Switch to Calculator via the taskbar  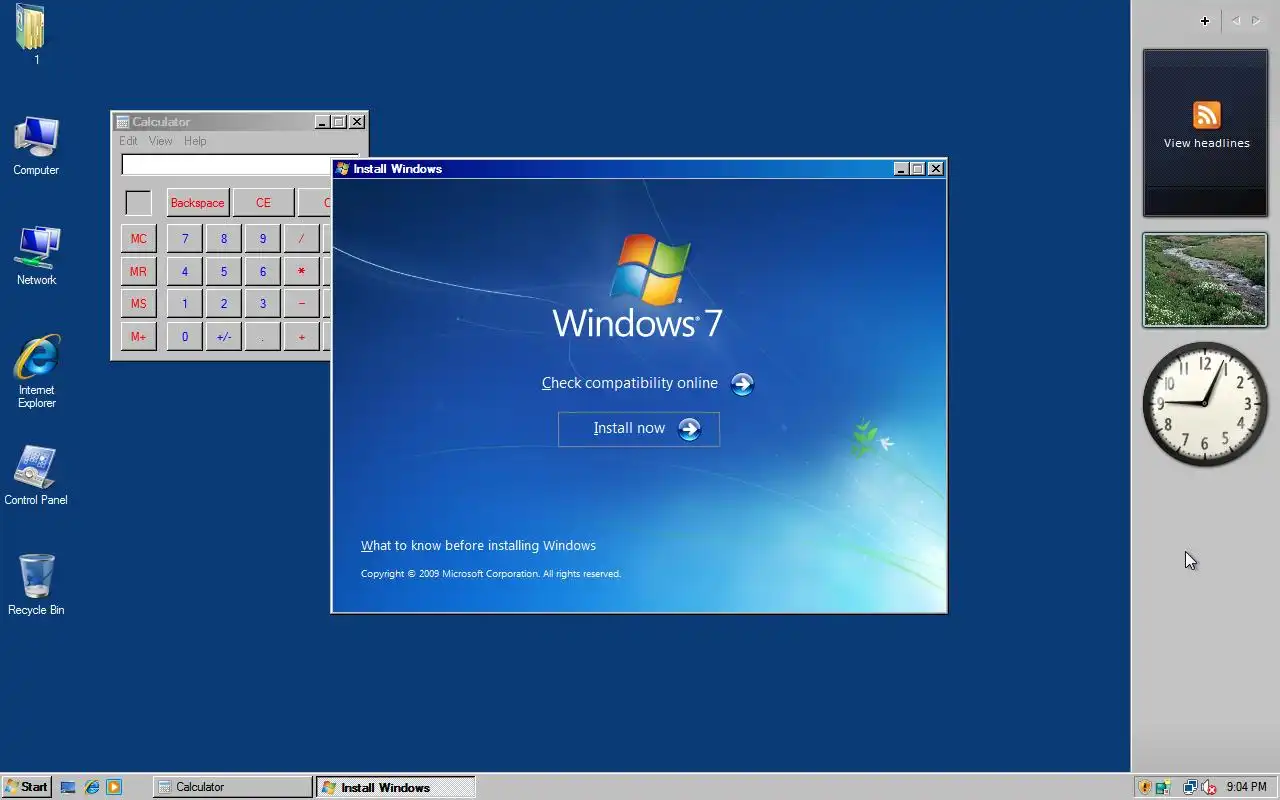pos(232,787)
